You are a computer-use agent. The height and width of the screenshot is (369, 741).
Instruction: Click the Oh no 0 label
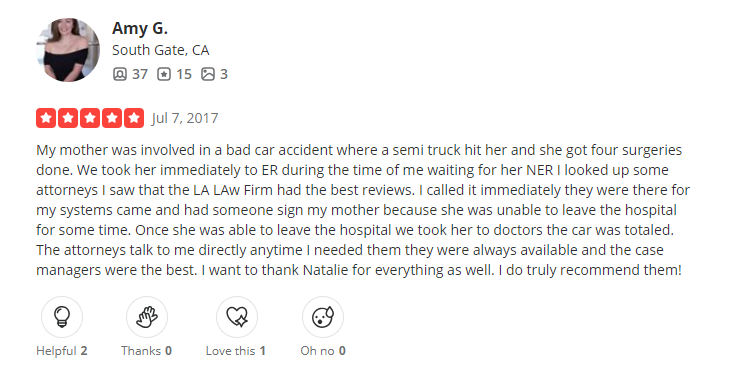[323, 351]
